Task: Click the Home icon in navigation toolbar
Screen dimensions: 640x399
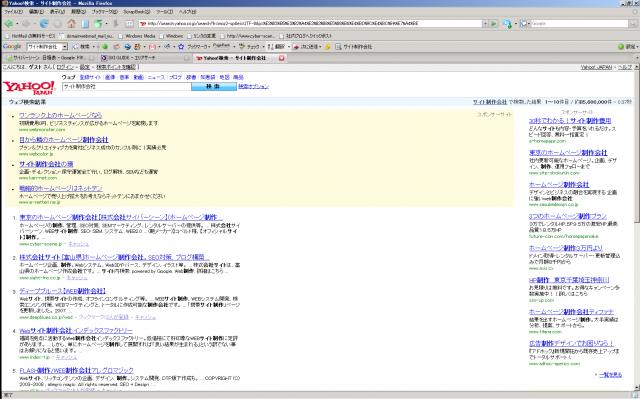Action: click(x=71, y=24)
